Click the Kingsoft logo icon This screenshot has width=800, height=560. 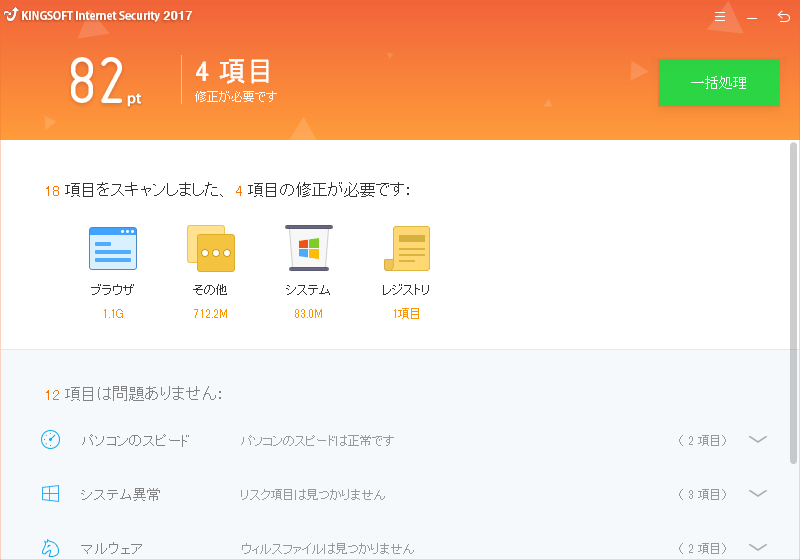pos(11,14)
